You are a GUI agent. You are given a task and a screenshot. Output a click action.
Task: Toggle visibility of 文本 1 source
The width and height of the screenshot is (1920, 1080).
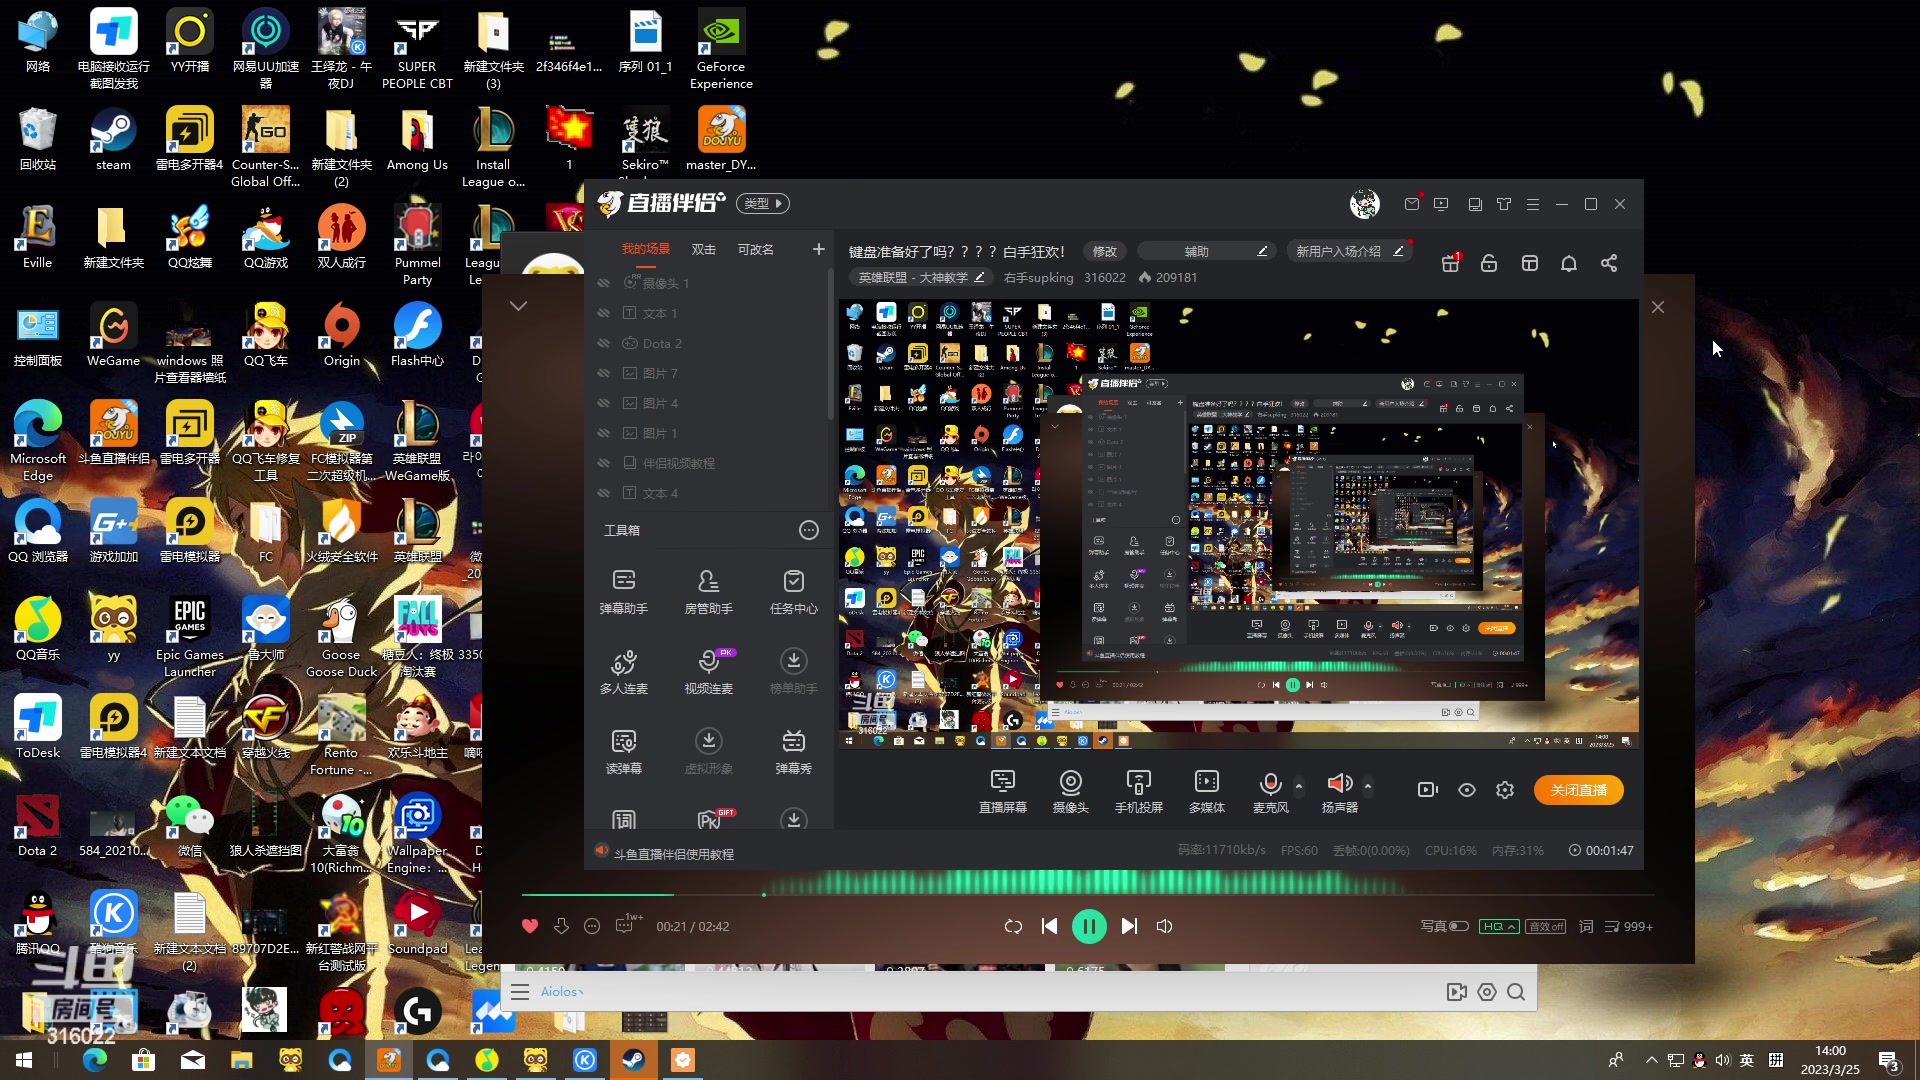click(x=604, y=313)
